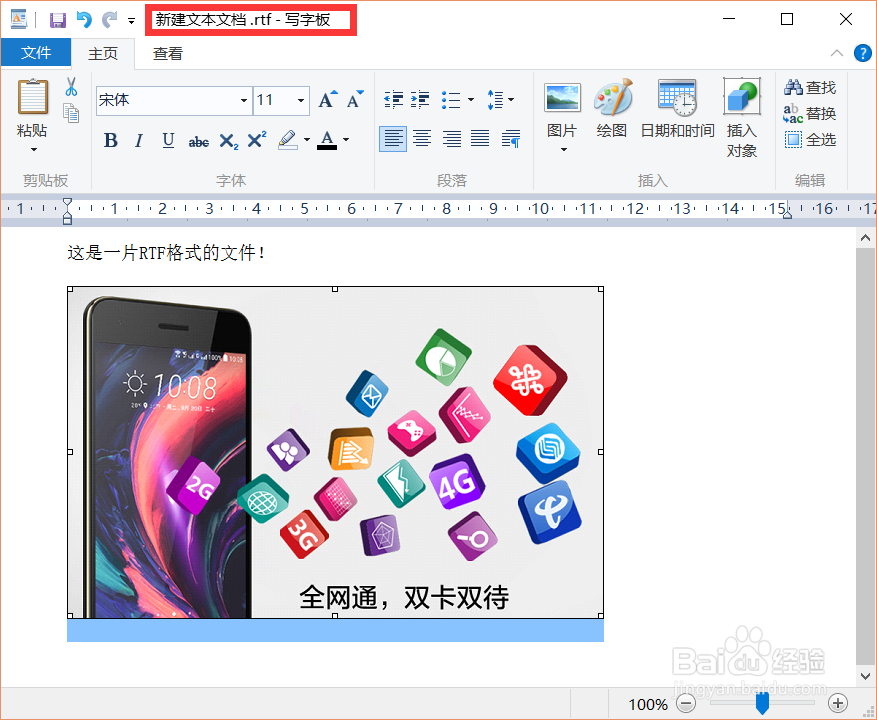Open the WordPad application menu icon
The width and height of the screenshot is (877, 720).
(x=18, y=19)
